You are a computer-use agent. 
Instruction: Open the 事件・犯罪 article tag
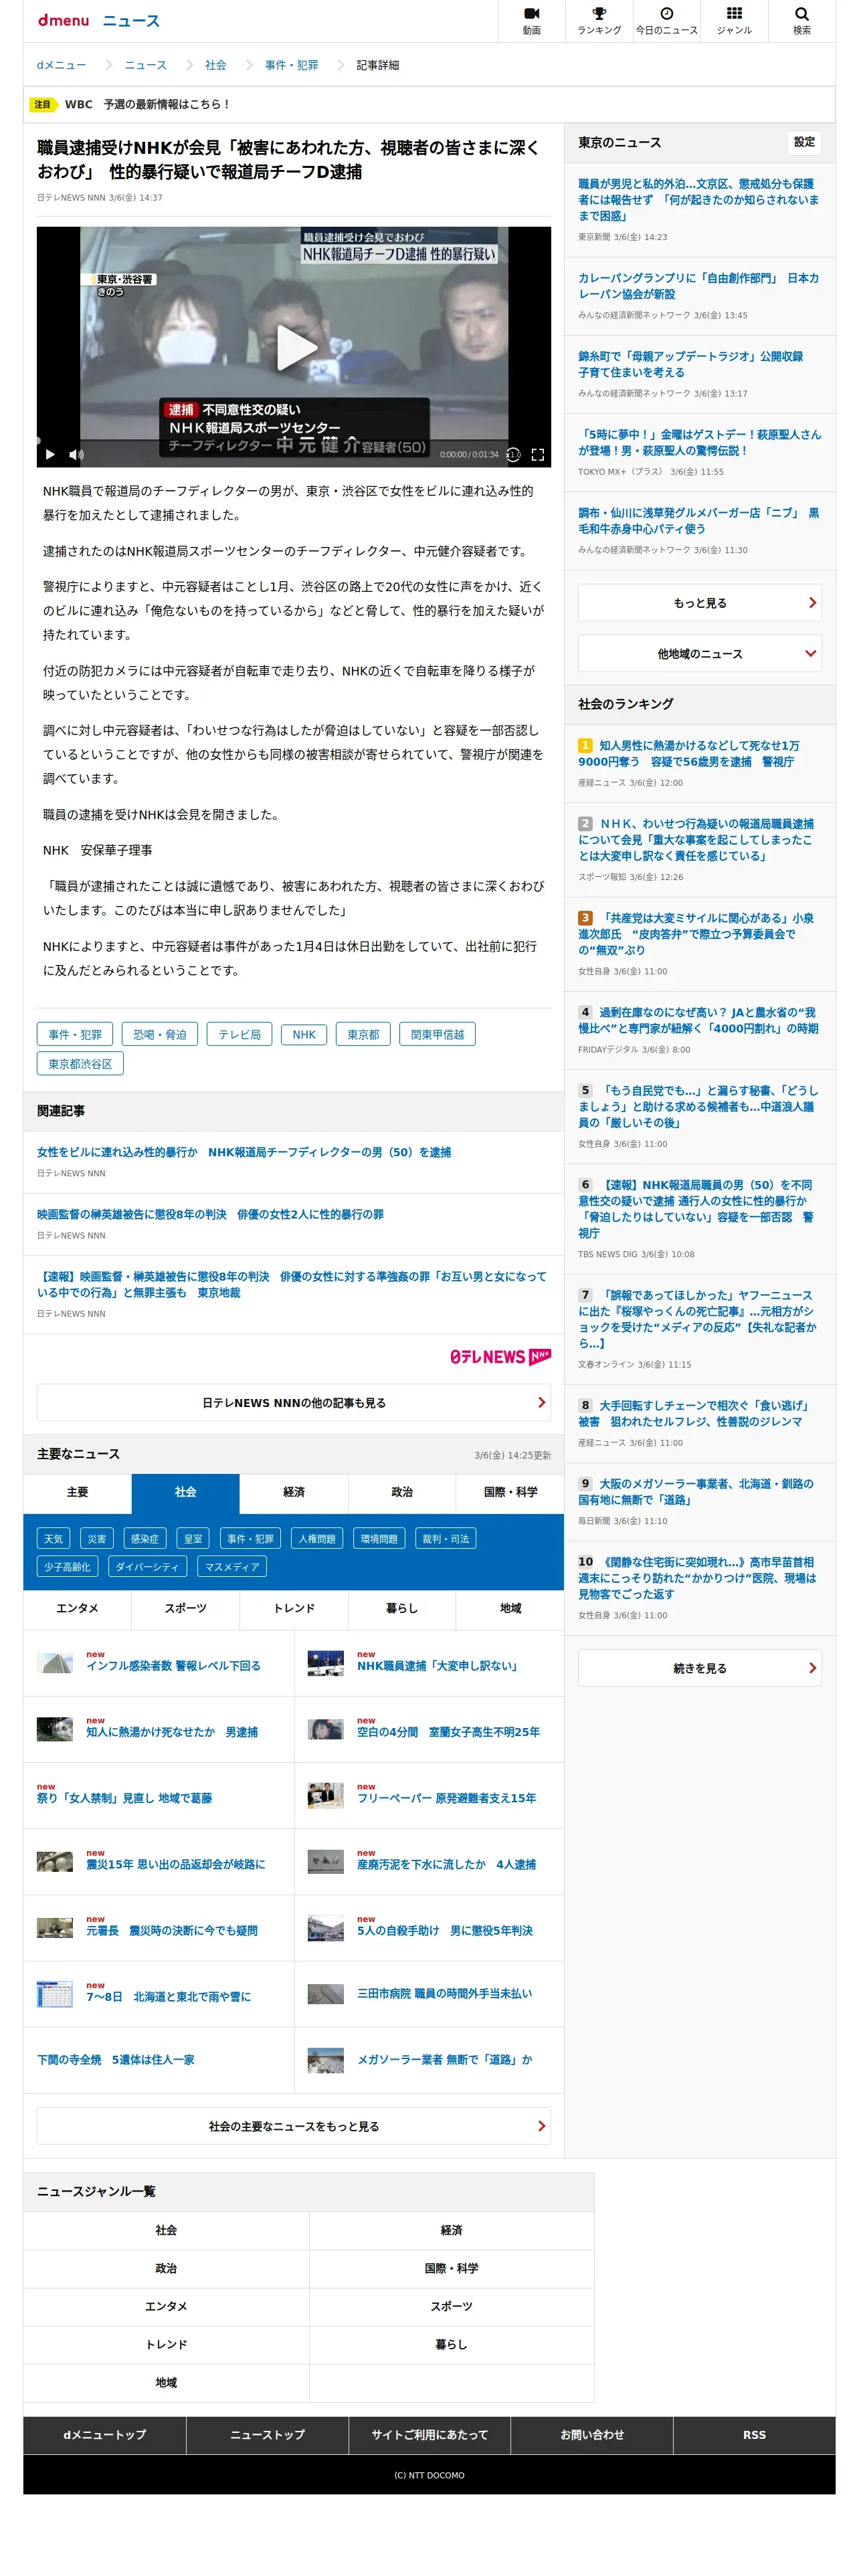point(75,1034)
